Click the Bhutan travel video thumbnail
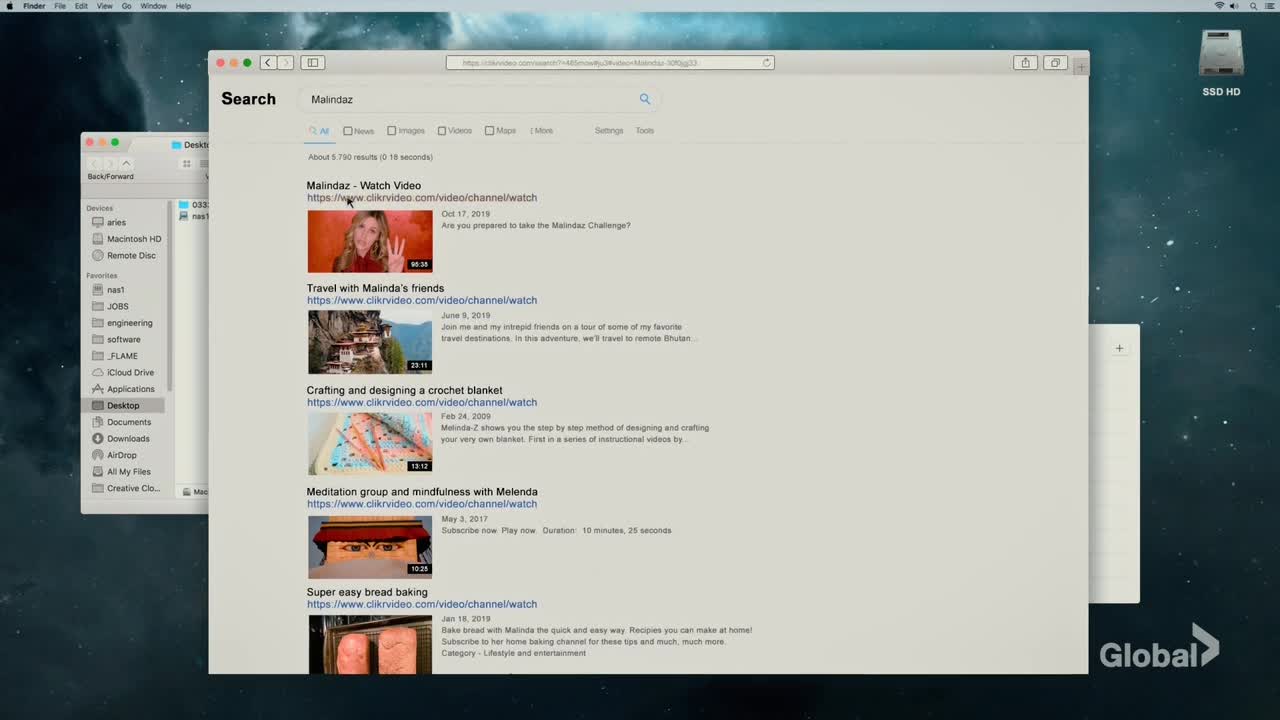This screenshot has width=1280, height=720. [x=370, y=342]
